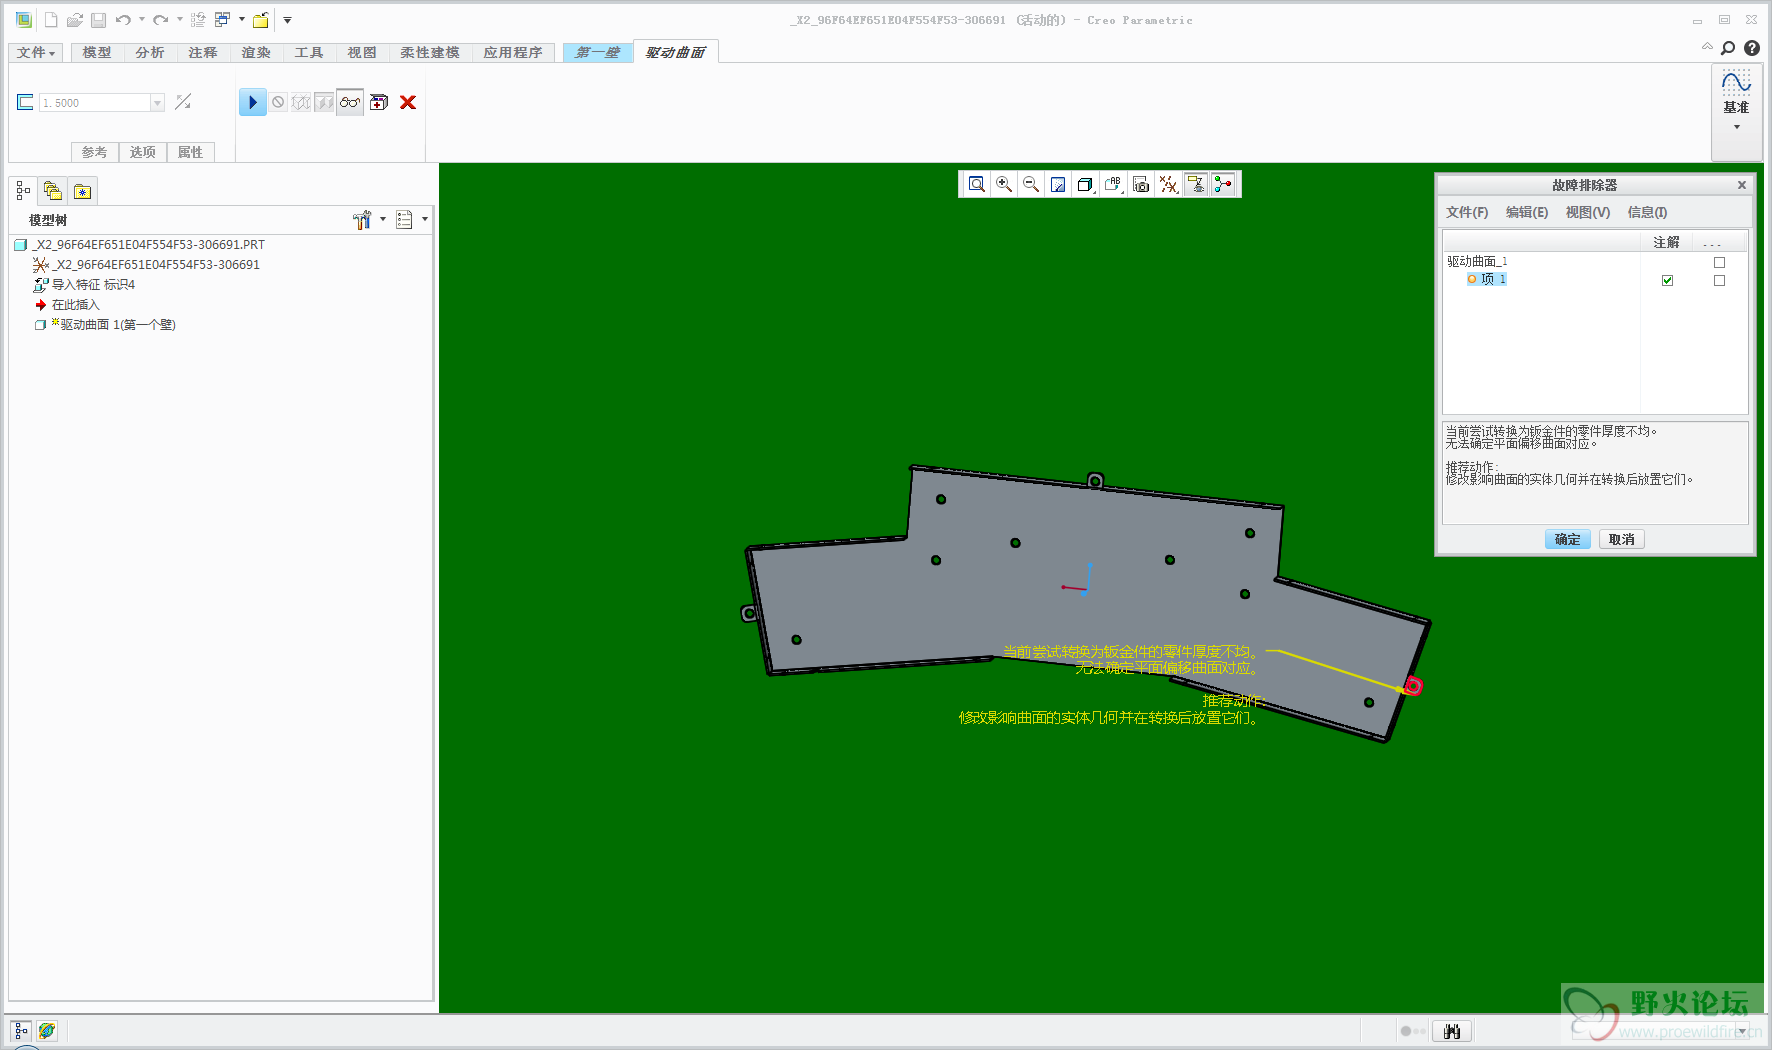The image size is (1772, 1050).
Task: Open the favorites folder tab icon
Action: (83, 191)
